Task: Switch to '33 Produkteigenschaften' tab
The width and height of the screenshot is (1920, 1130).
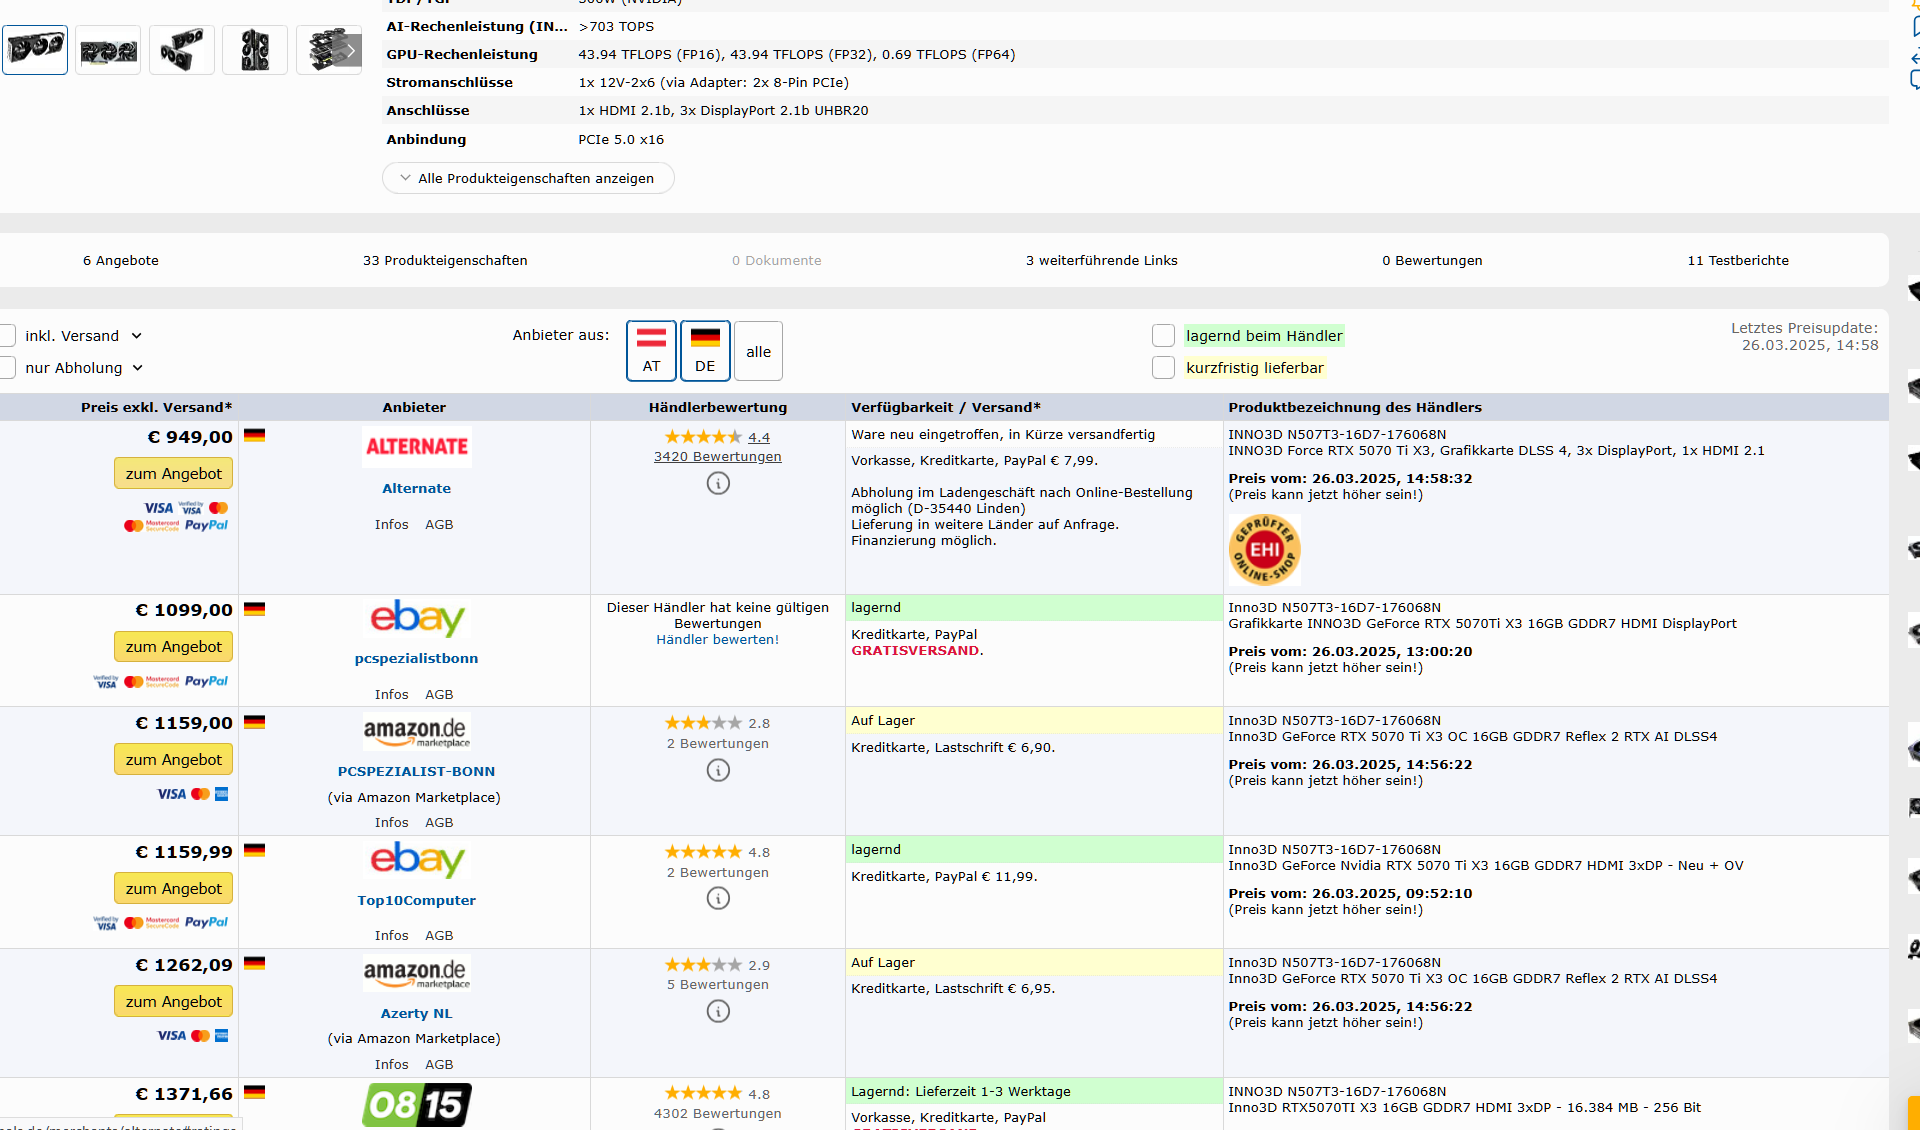Action: (x=445, y=260)
